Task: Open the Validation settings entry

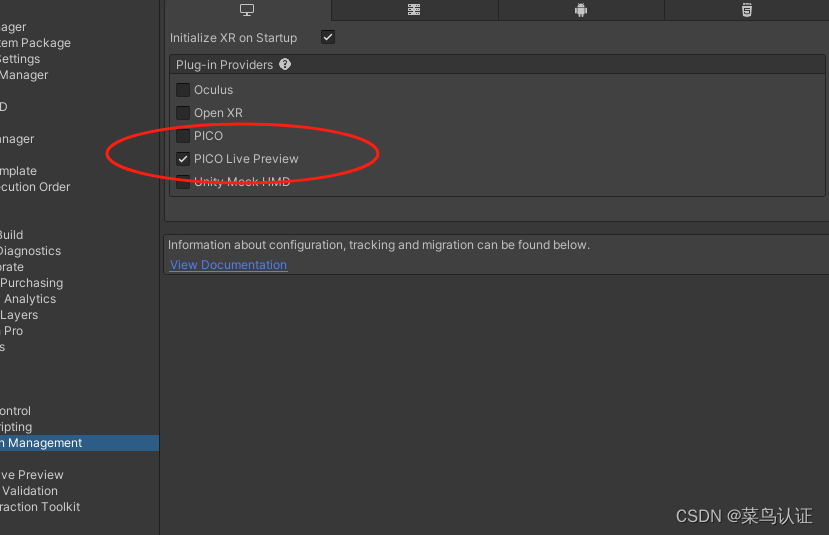Action: point(29,491)
